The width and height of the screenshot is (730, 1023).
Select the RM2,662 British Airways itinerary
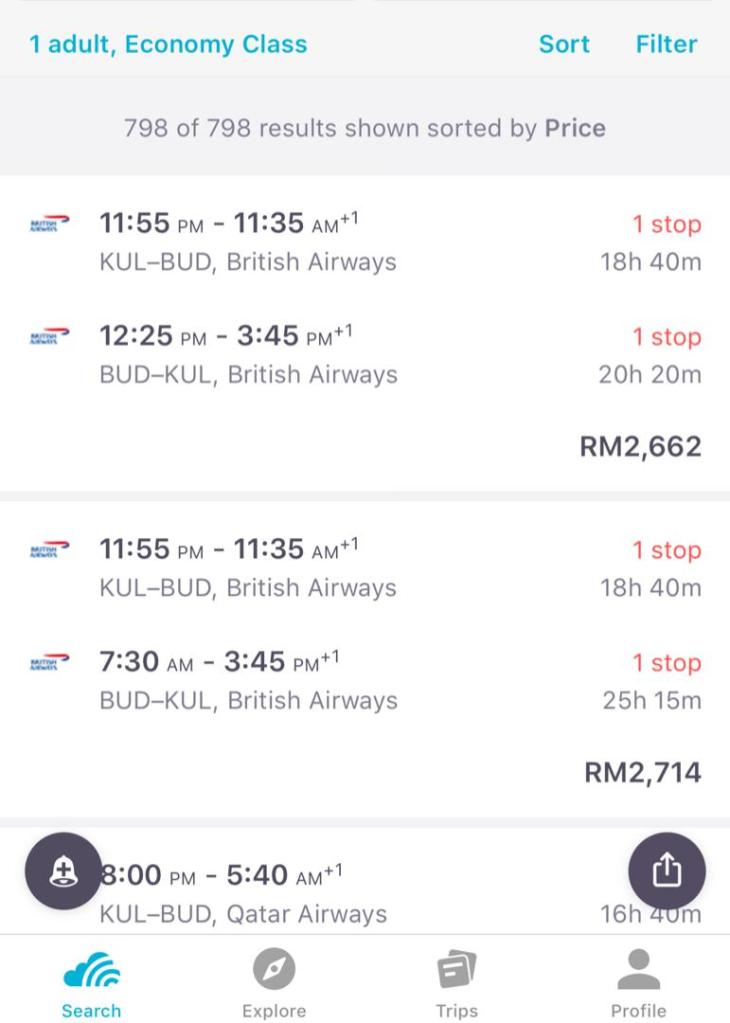tap(640, 446)
